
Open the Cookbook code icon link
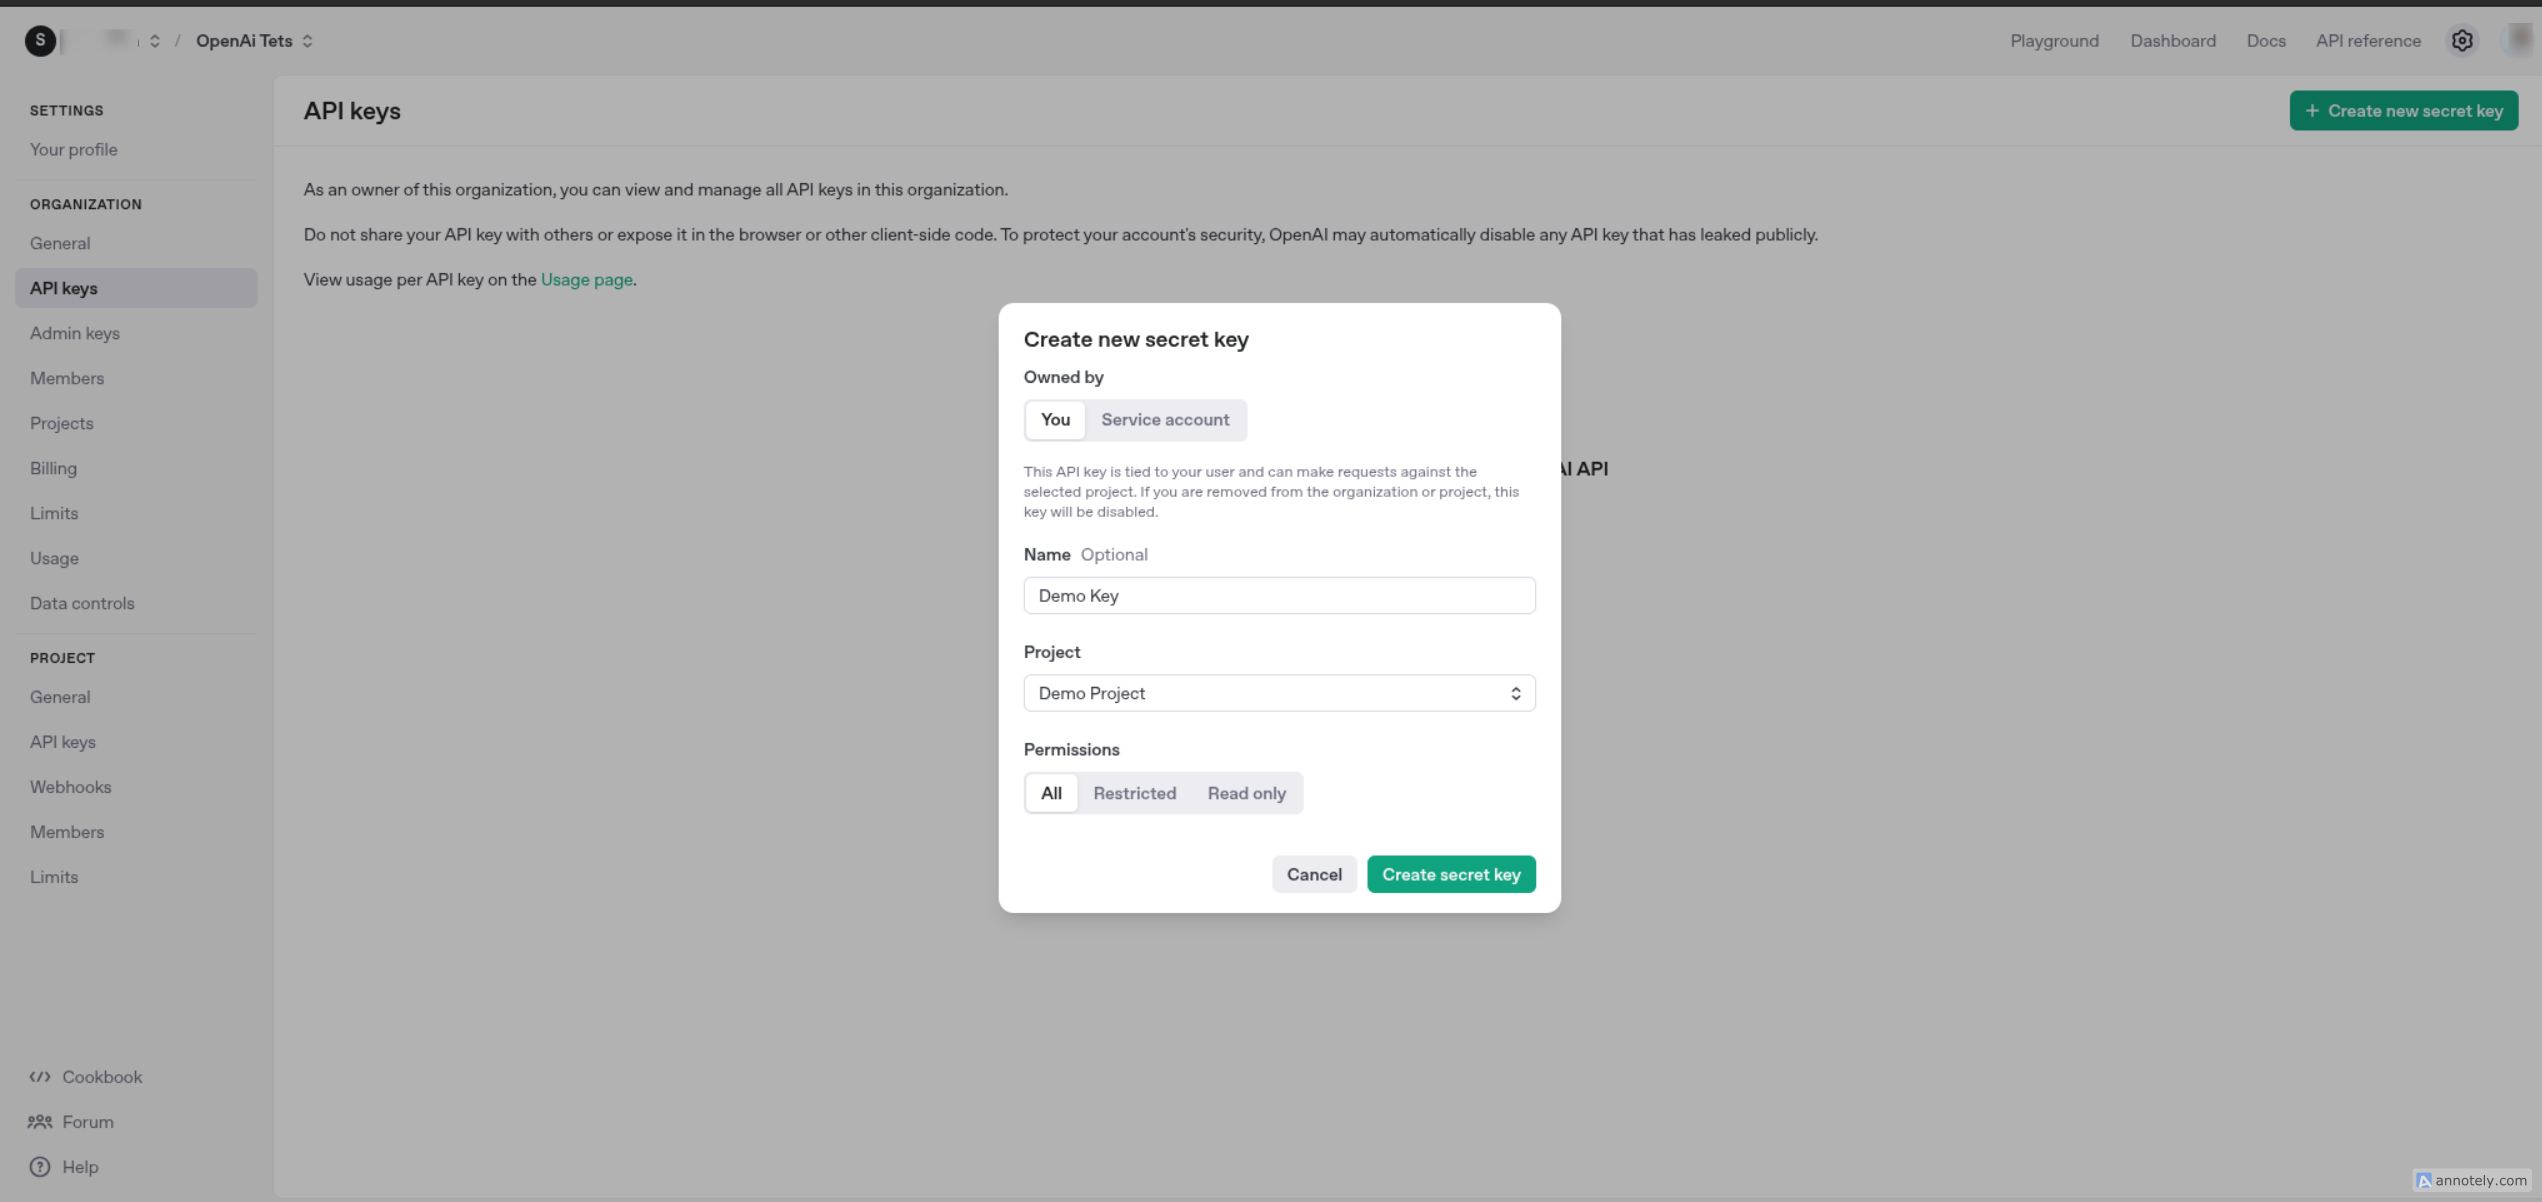coord(40,1077)
